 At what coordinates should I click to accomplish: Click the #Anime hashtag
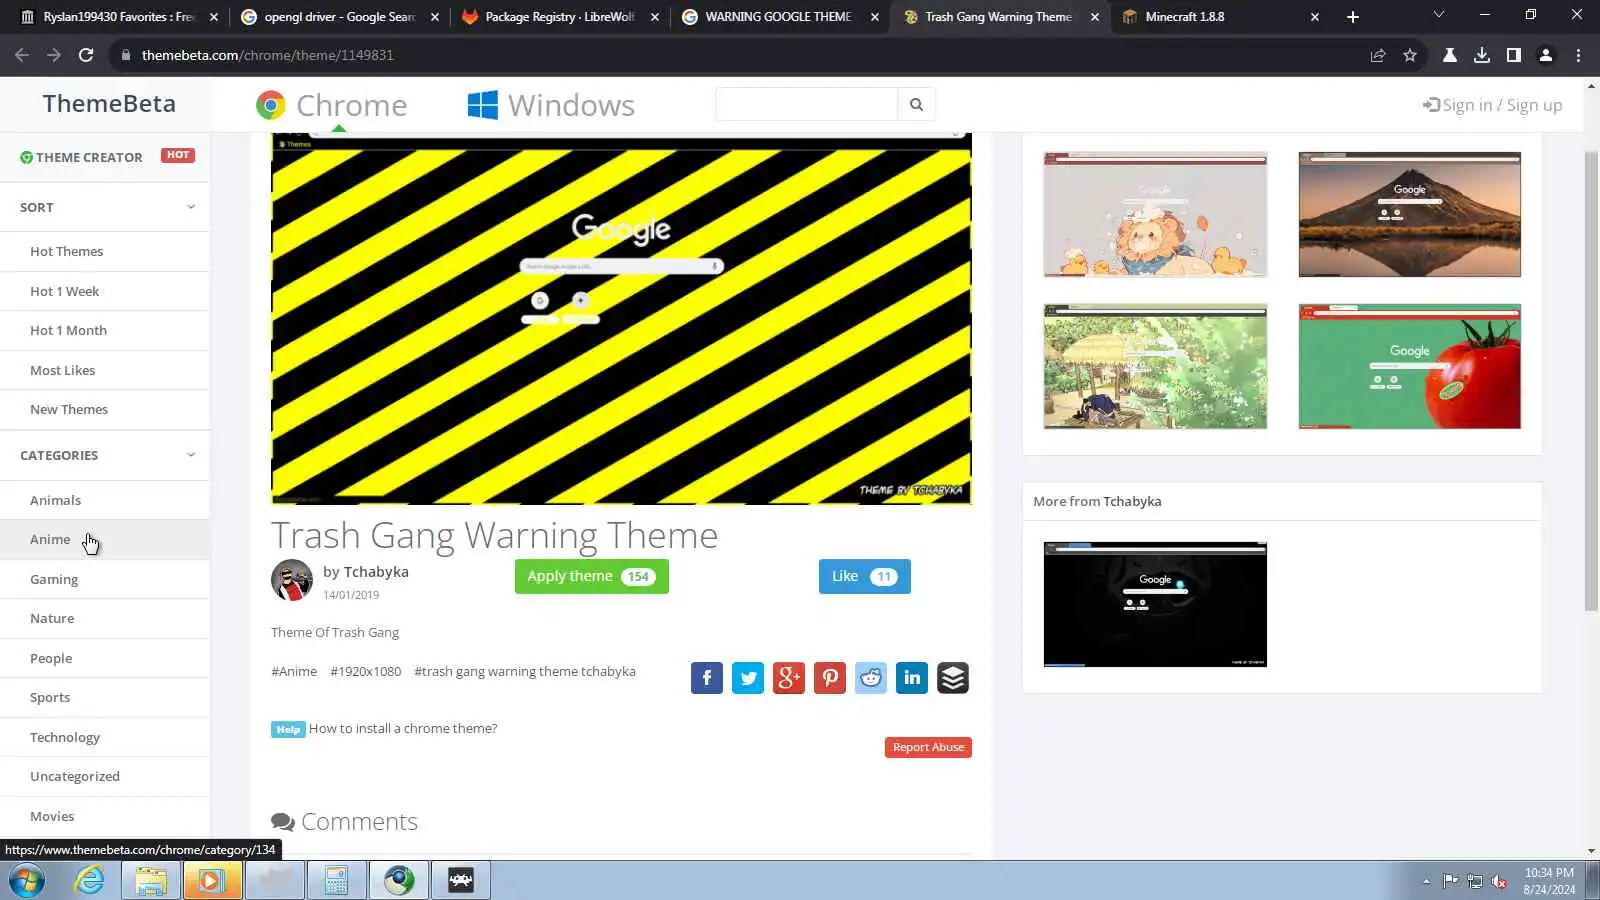[x=294, y=671]
